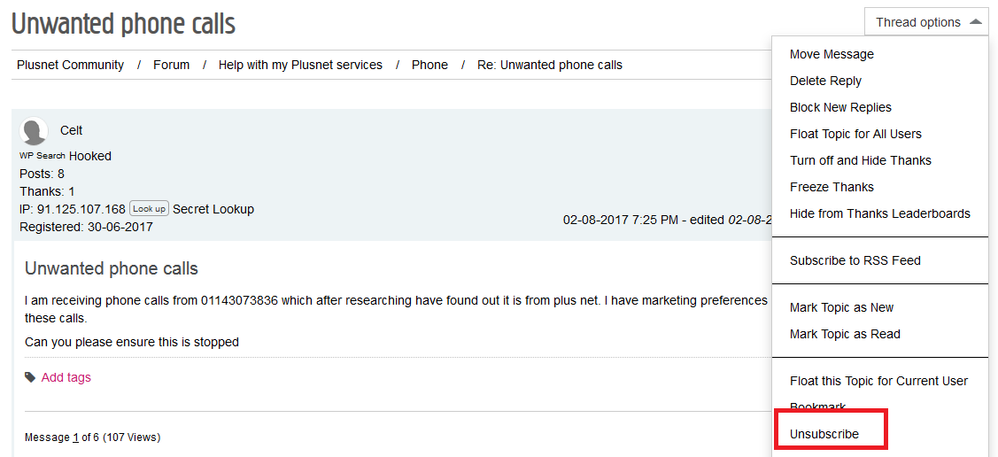The image size is (998, 457).
Task: Select Block New Replies
Action: (x=840, y=107)
